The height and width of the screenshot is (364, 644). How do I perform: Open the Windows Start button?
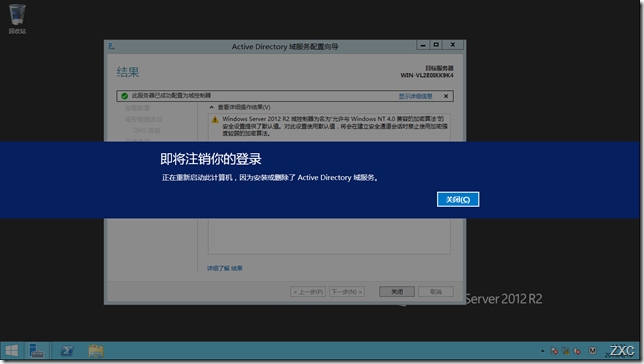coord(11,351)
